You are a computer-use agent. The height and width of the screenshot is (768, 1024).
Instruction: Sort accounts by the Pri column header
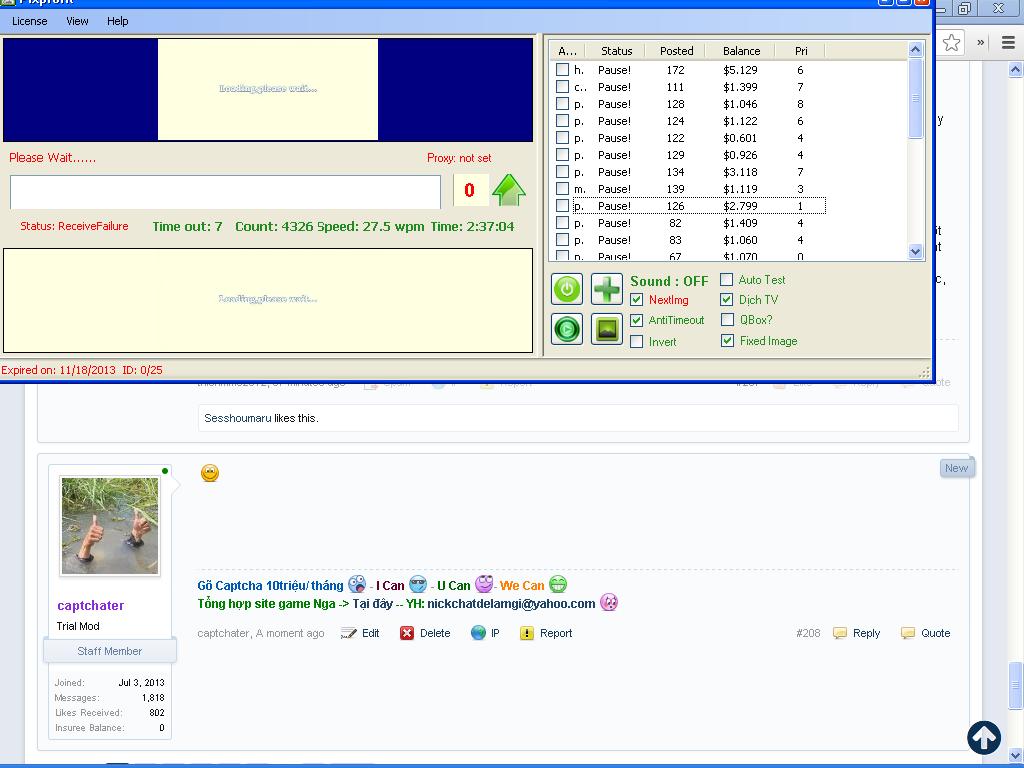801,51
